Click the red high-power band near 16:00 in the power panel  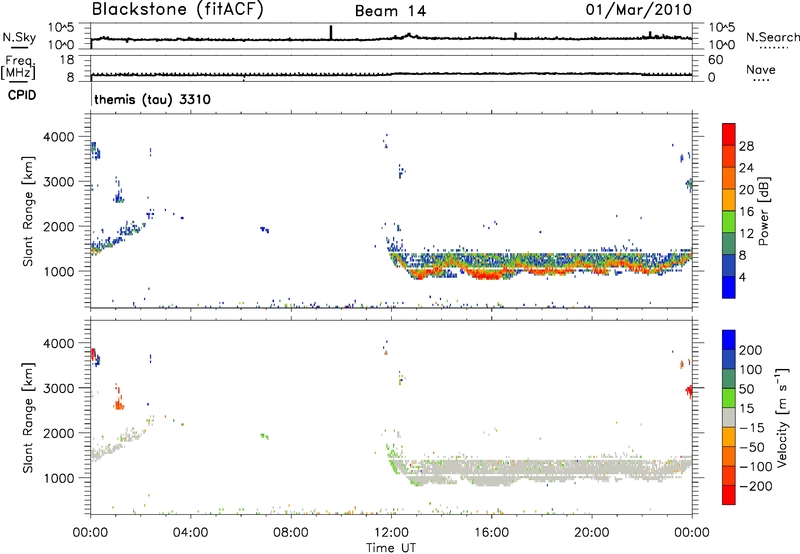[x=488, y=275]
